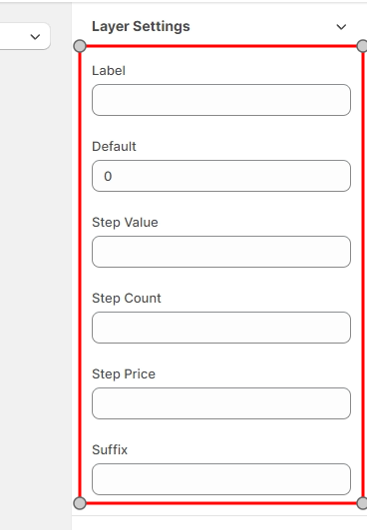Click the bottom-left gray selection handle
The image size is (367, 530).
(80, 503)
